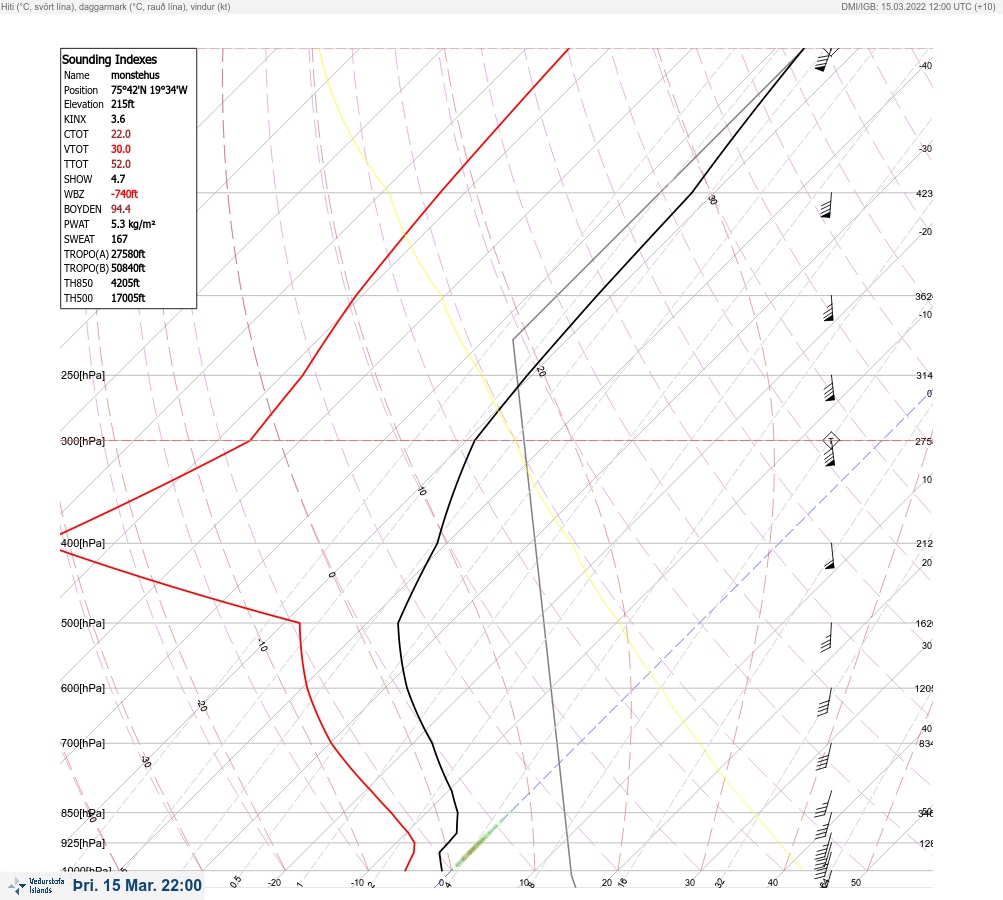Click the VTOT value 30.0

point(120,149)
